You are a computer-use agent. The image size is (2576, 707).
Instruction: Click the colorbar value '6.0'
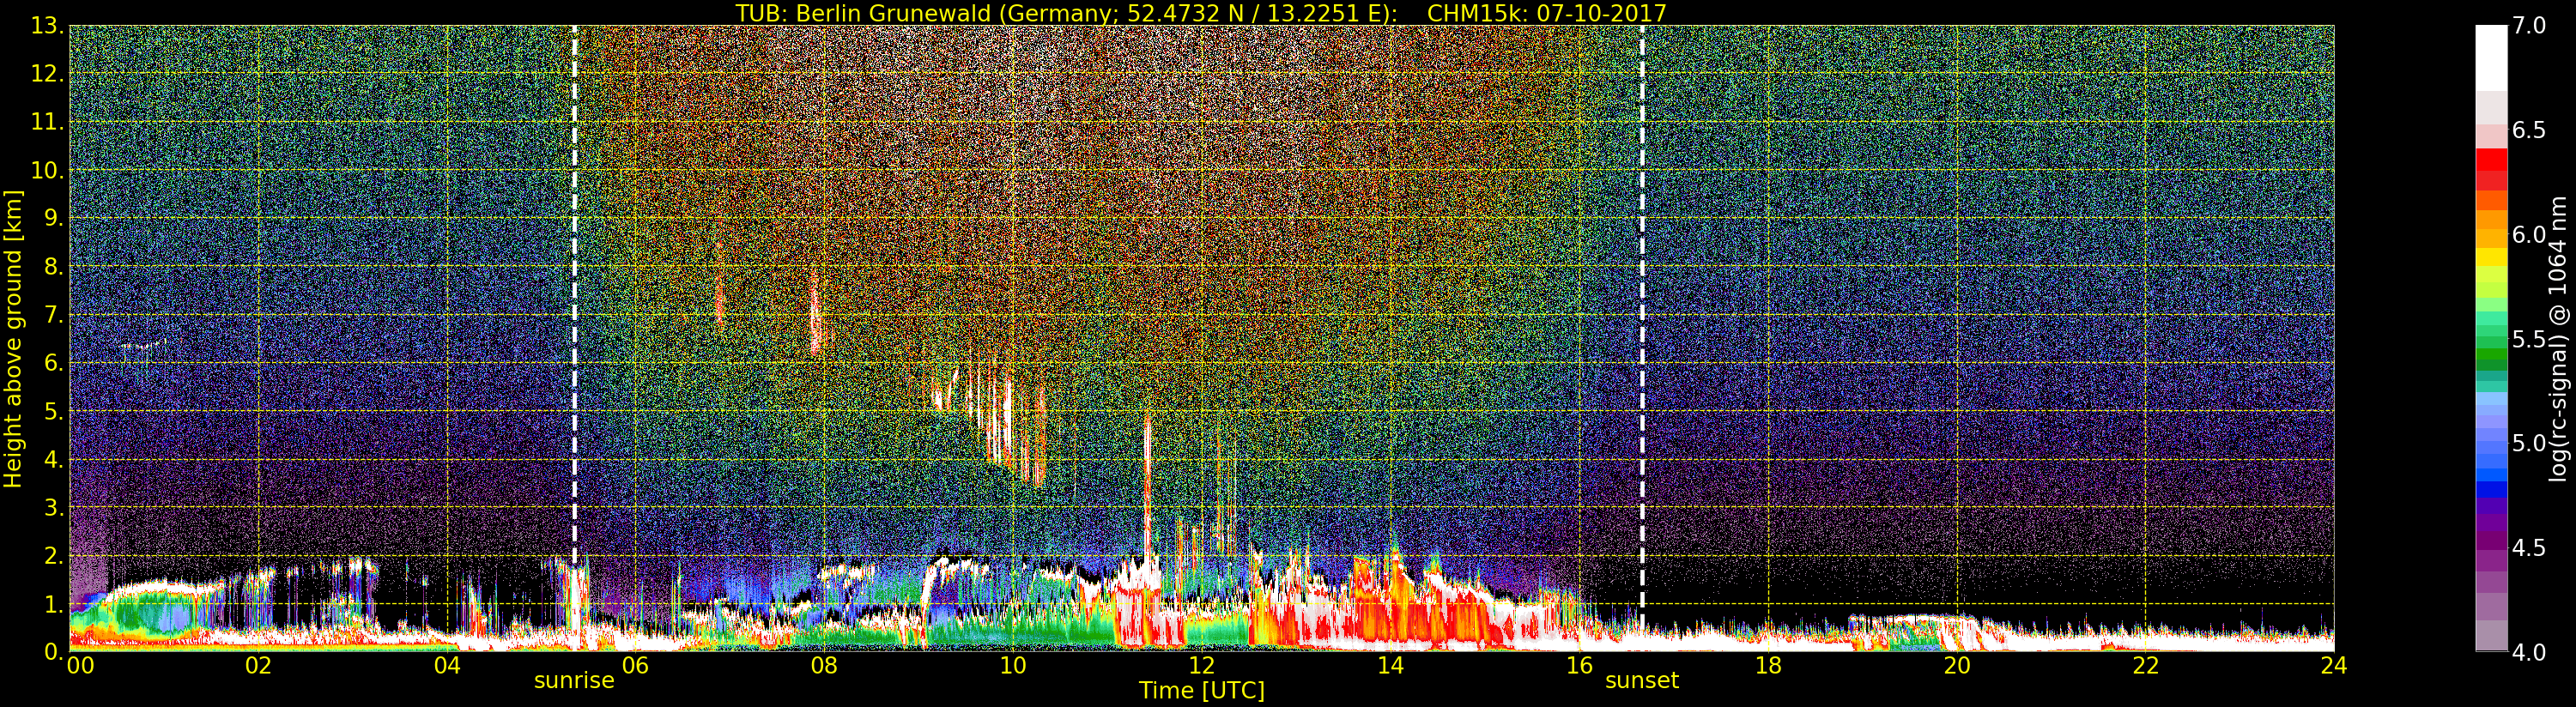[x=2529, y=235]
